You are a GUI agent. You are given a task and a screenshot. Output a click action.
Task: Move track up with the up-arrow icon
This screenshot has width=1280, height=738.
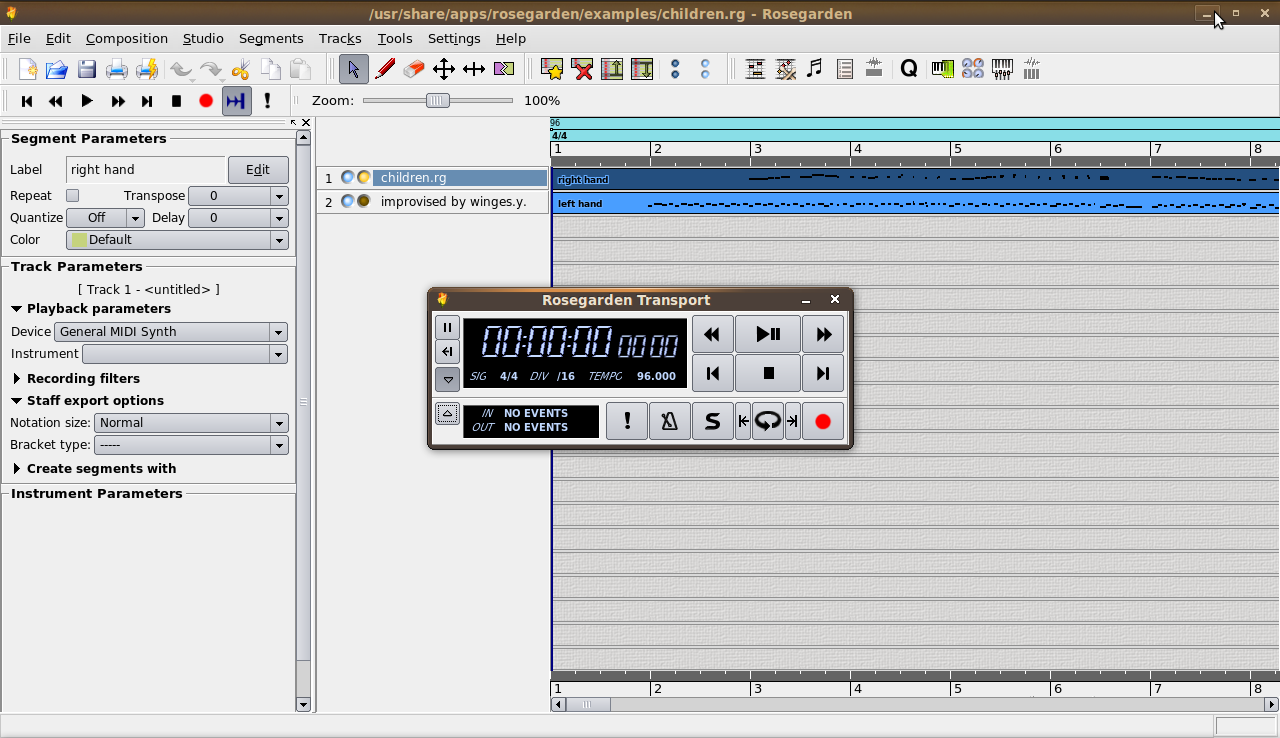pyautogui.click(x=612, y=69)
